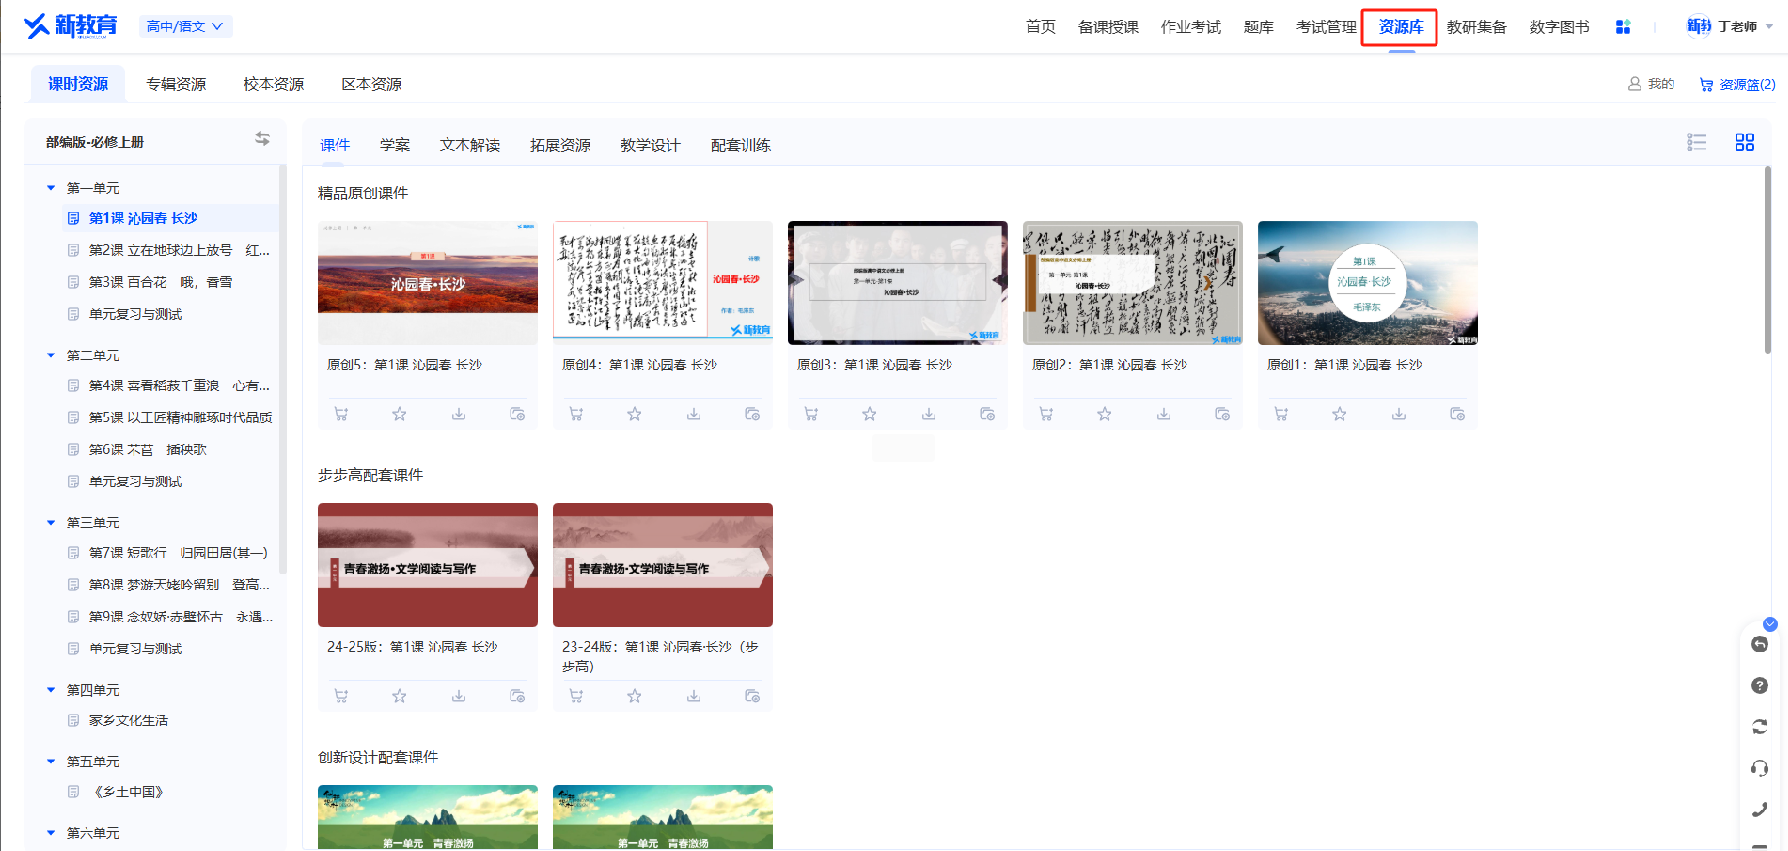Collapse the 第六单元 tree node
This screenshot has height=851, width=1788.
(x=51, y=833)
